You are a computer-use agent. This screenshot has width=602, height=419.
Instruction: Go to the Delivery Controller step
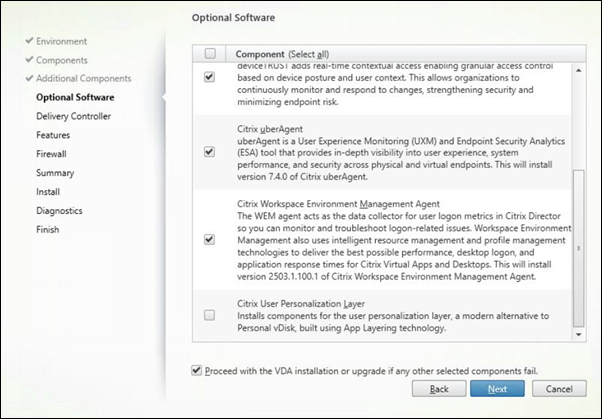(x=73, y=116)
